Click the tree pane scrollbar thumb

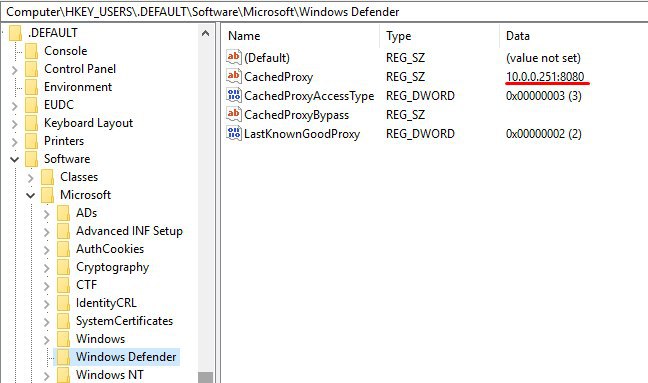tap(205, 377)
